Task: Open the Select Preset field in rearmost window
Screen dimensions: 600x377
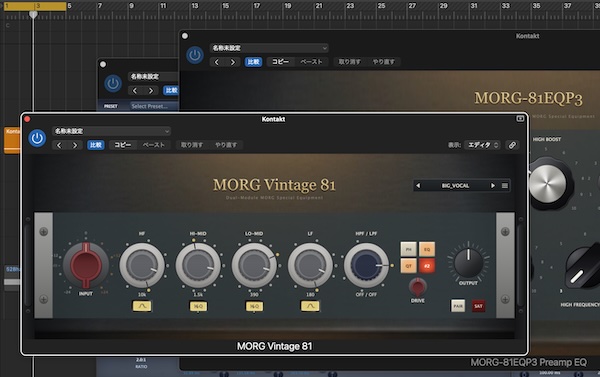Action: pyautogui.click(x=154, y=106)
